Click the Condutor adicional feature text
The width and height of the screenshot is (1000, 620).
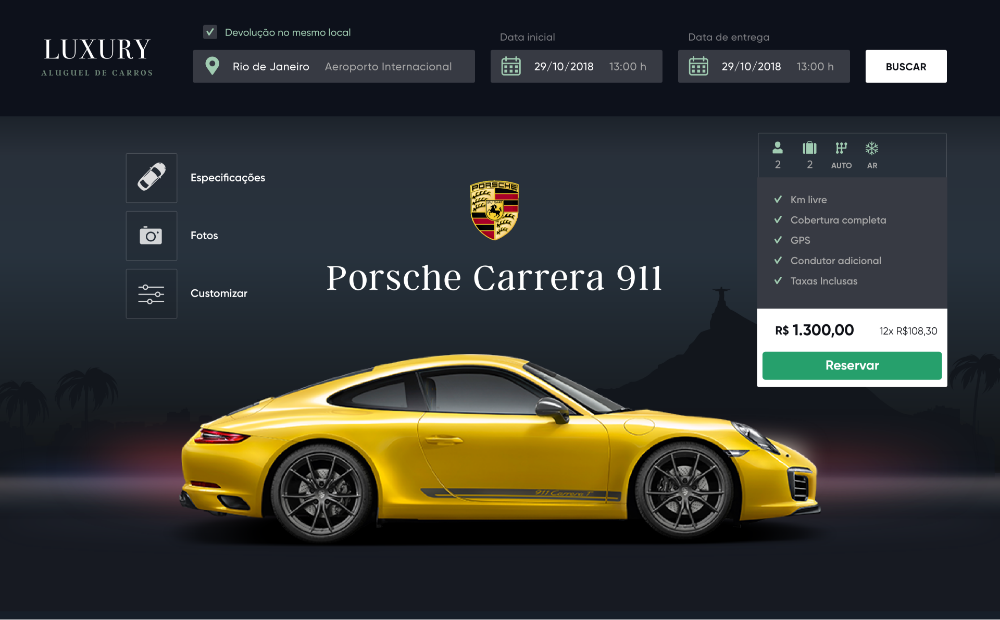[x=835, y=261]
